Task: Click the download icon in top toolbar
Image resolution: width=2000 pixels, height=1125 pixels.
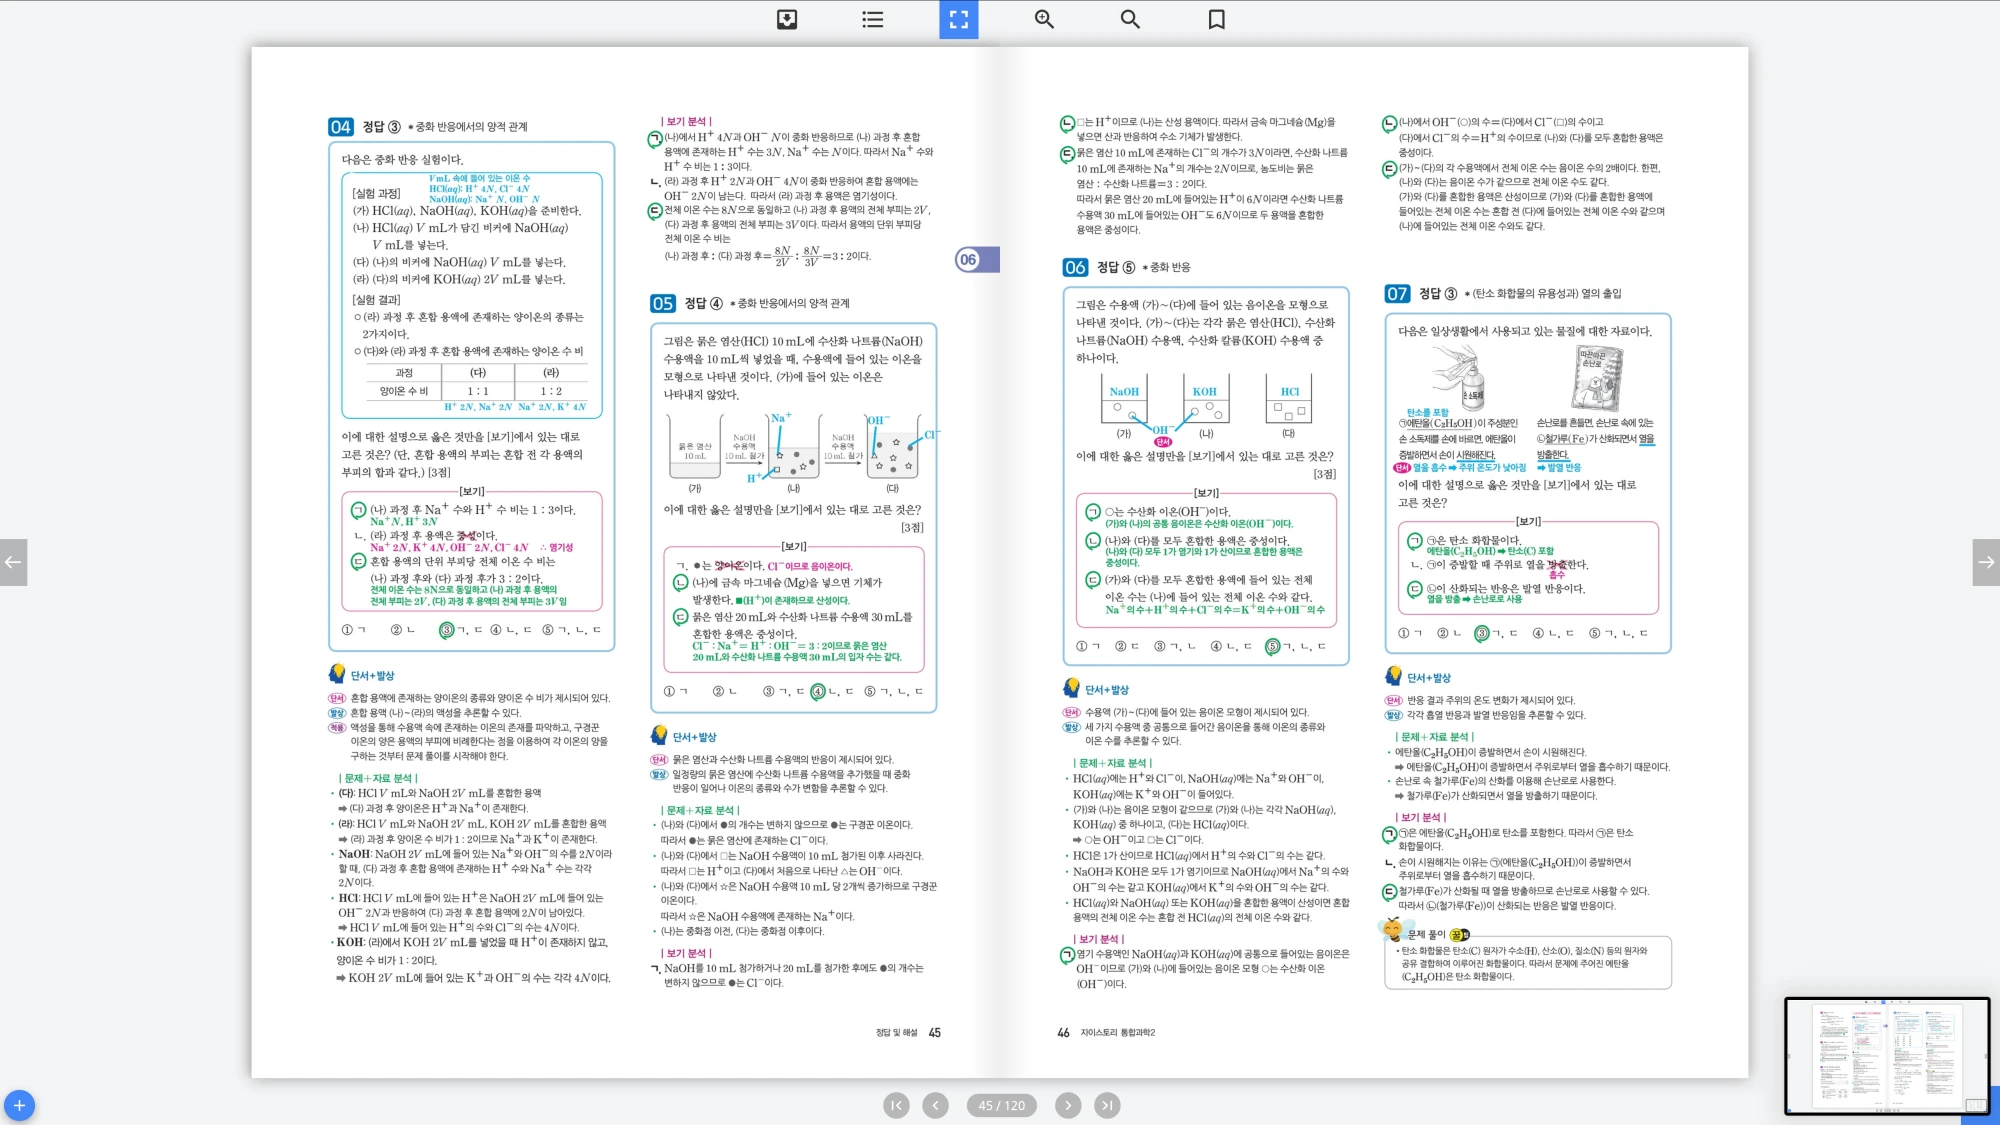Action: pos(787,19)
